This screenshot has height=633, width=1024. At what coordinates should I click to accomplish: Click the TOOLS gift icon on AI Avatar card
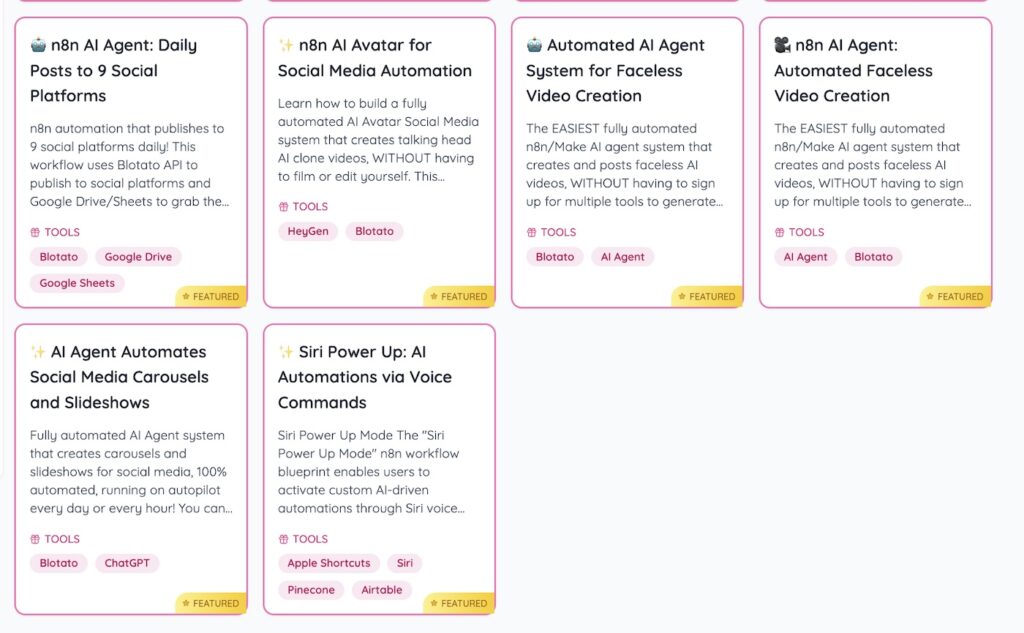[284, 207]
